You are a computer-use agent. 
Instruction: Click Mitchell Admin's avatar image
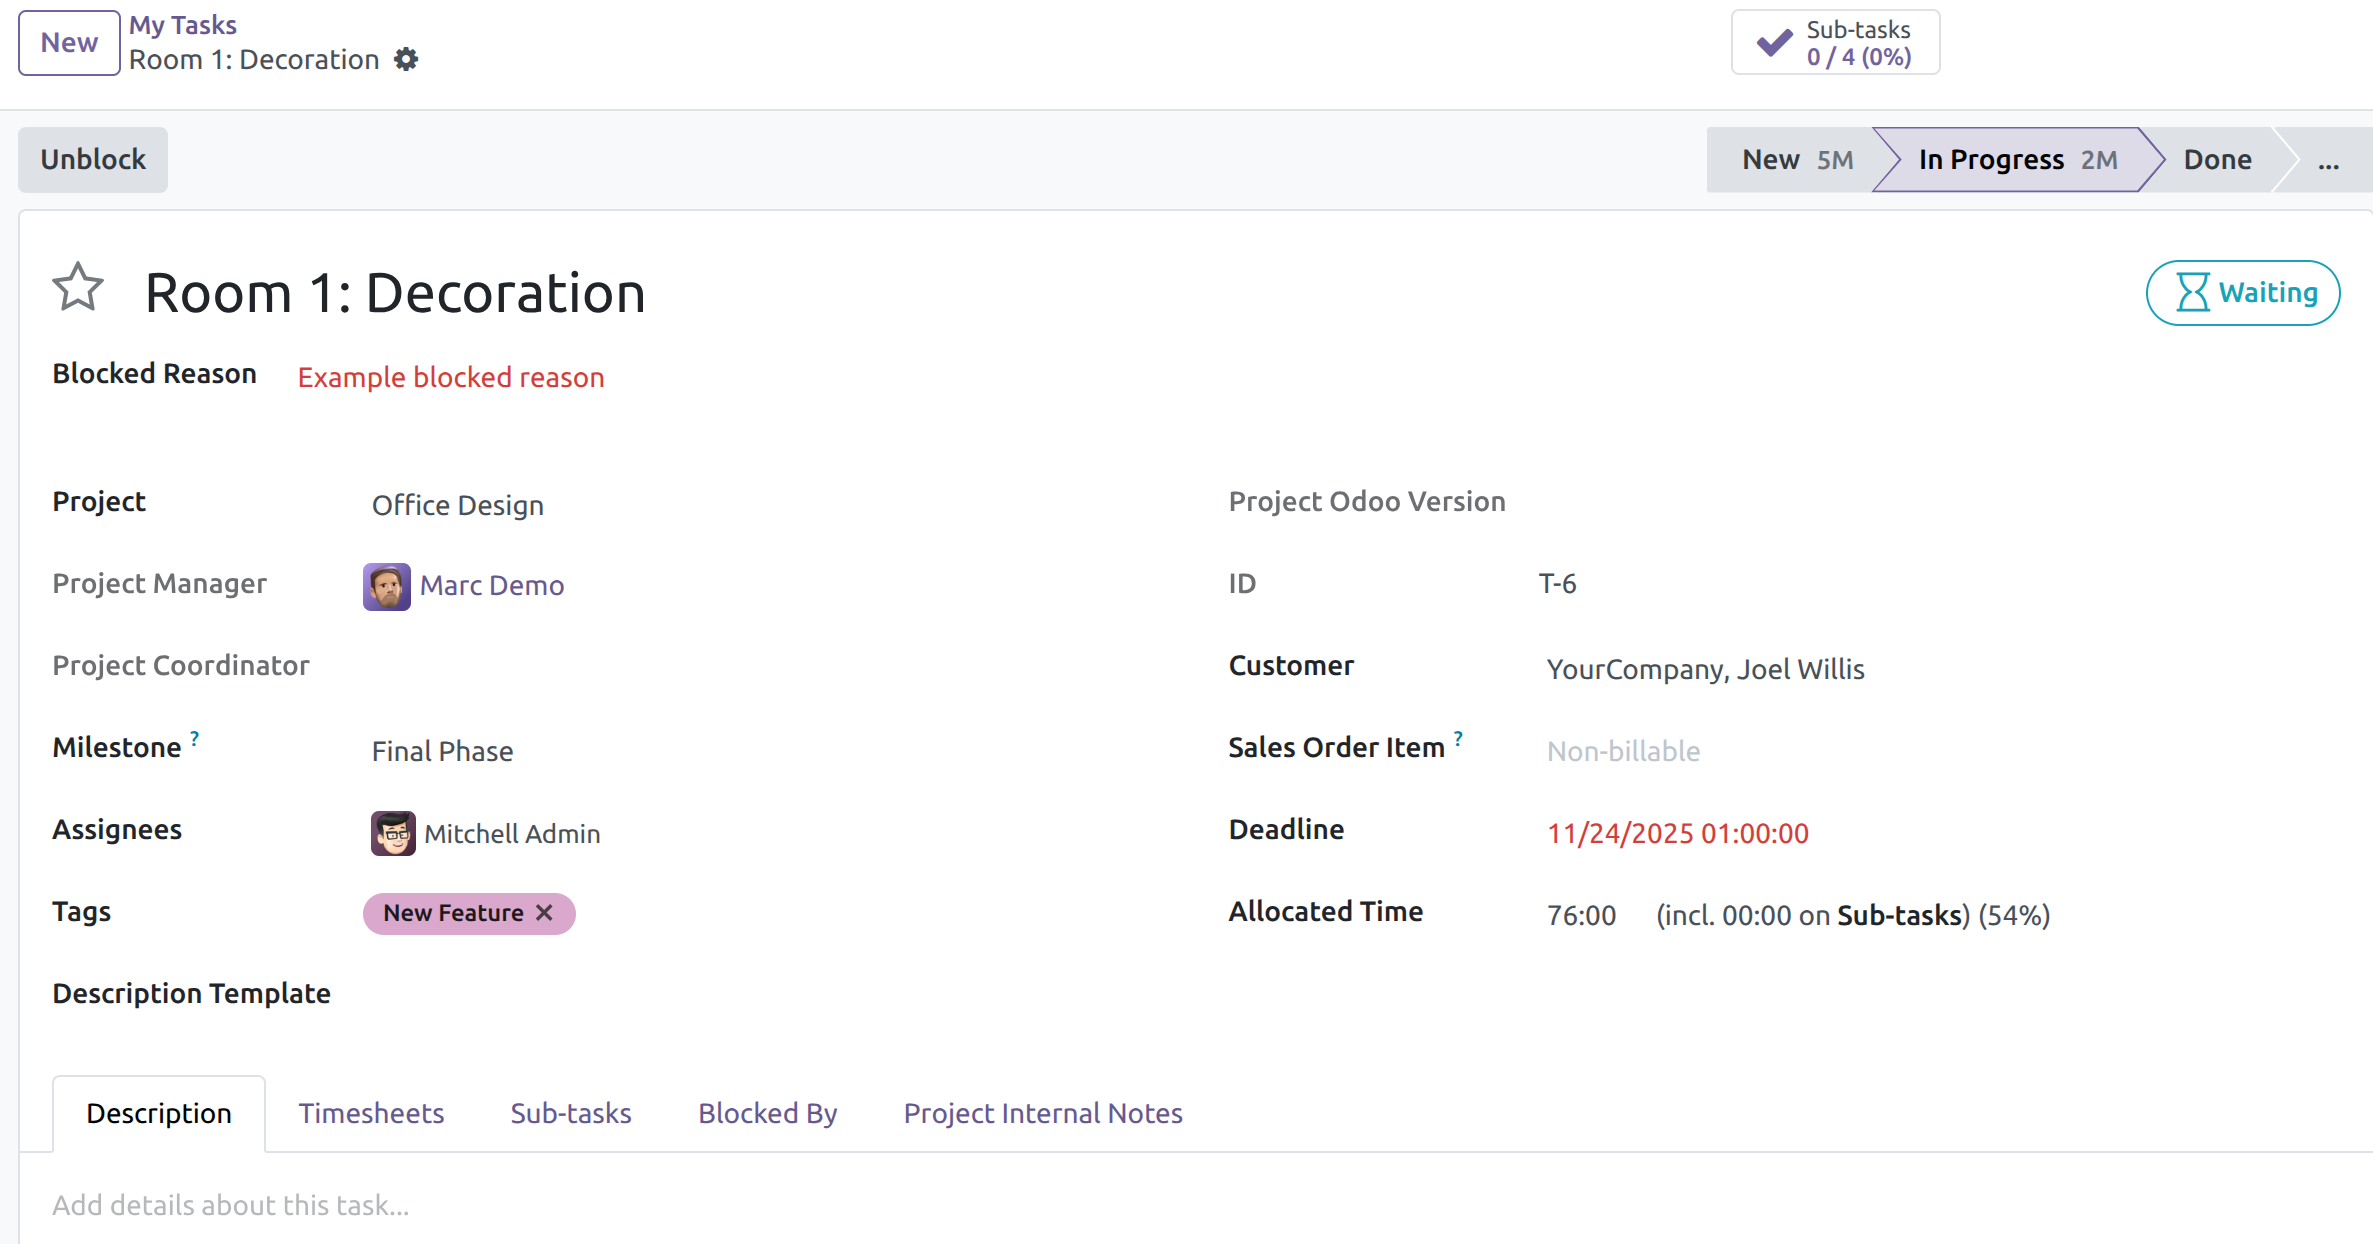[x=393, y=833]
